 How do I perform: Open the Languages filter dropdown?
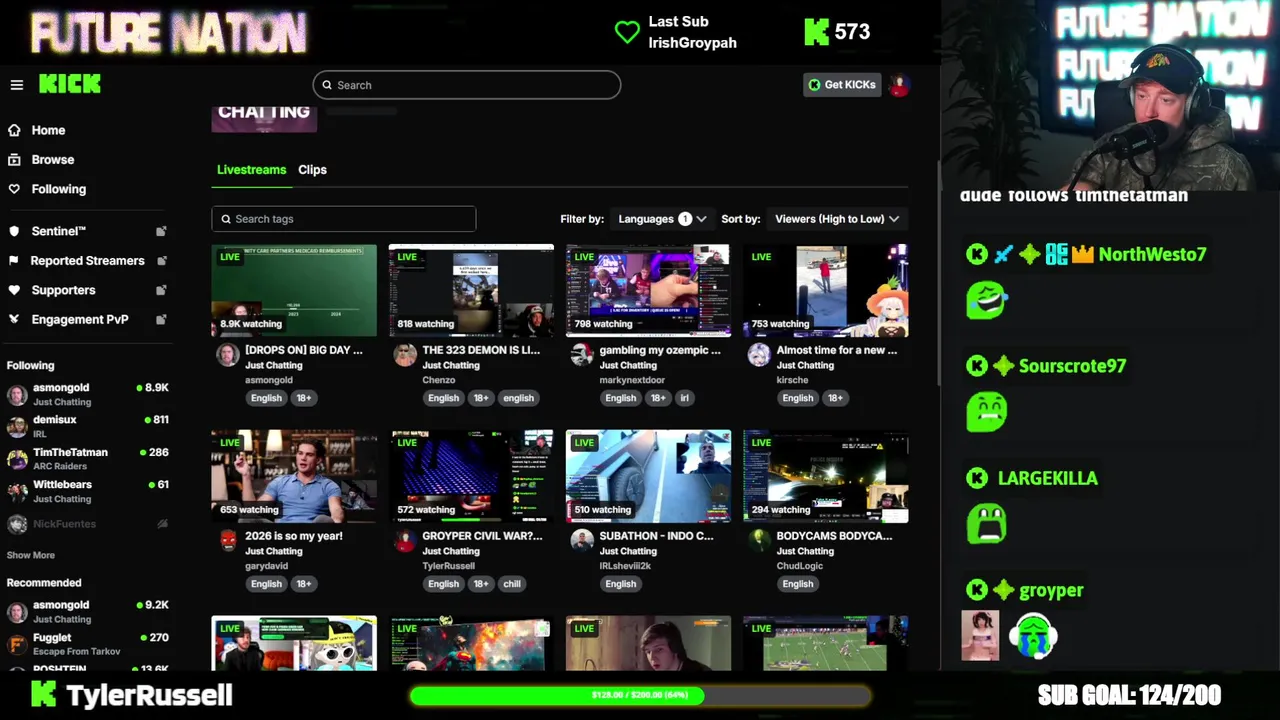pos(662,219)
